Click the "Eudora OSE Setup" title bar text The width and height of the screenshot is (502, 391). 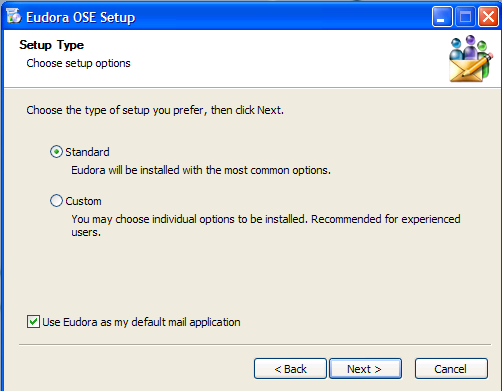(81, 17)
